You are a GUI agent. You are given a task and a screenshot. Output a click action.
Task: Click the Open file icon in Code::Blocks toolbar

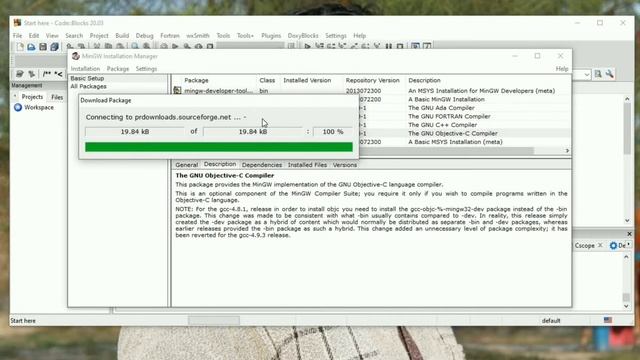click(x=31, y=47)
